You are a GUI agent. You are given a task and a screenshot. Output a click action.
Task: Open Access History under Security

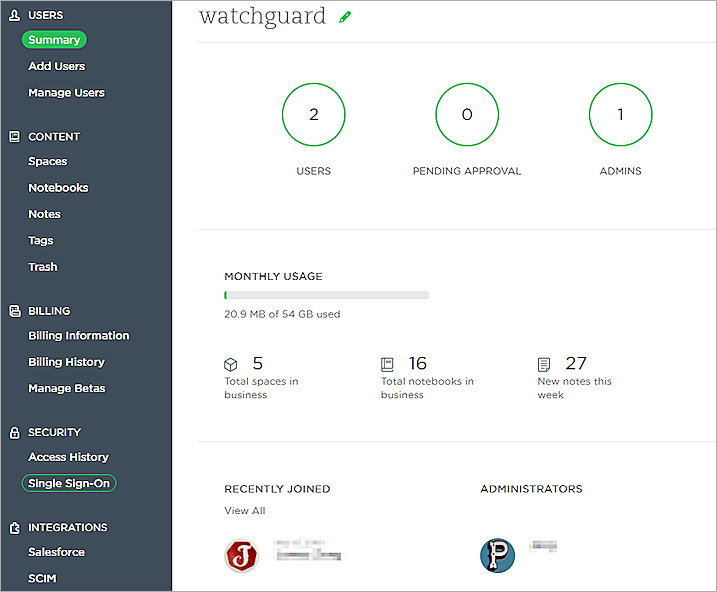(69, 457)
